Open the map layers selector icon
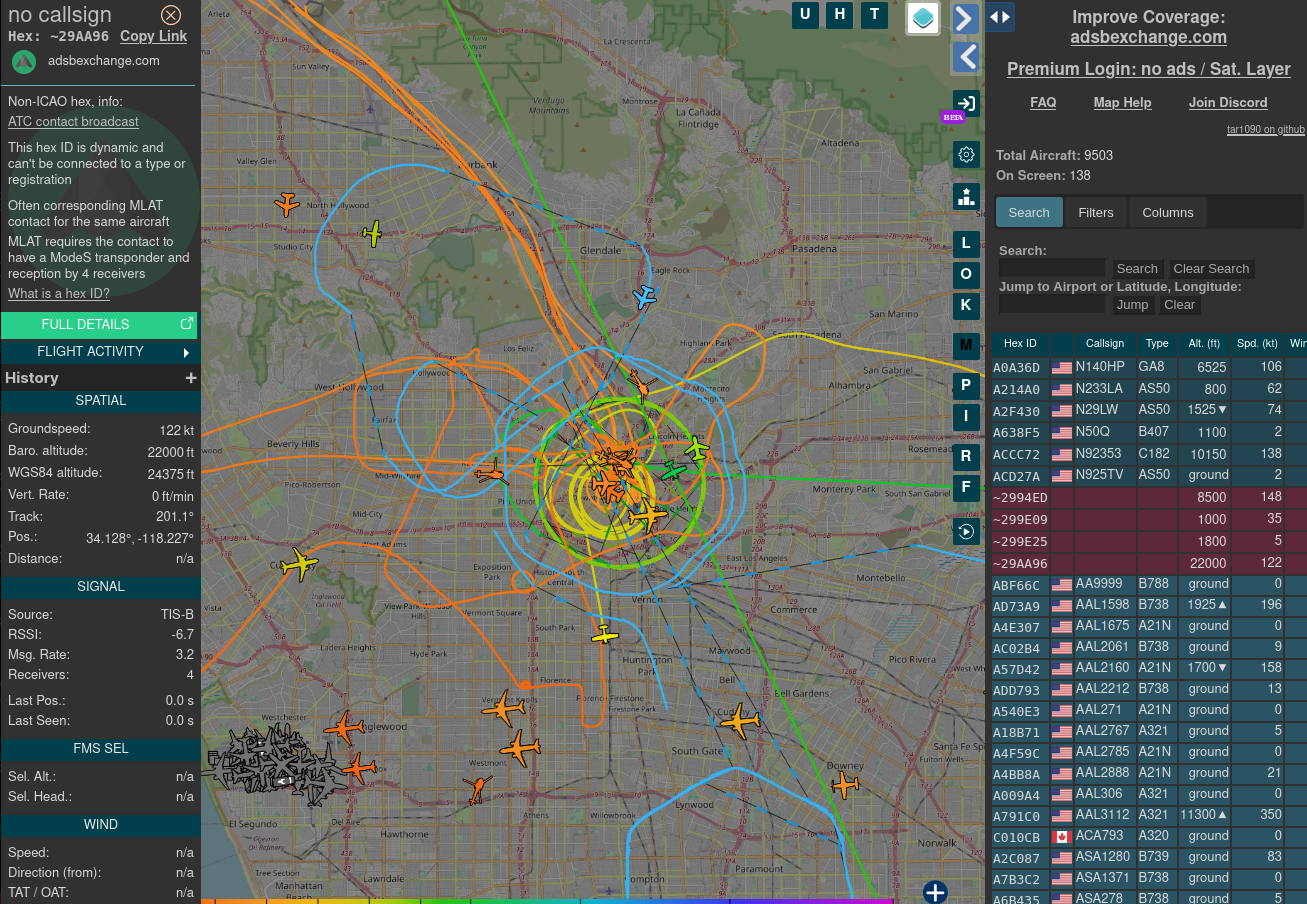The image size is (1307, 904). coord(923,17)
